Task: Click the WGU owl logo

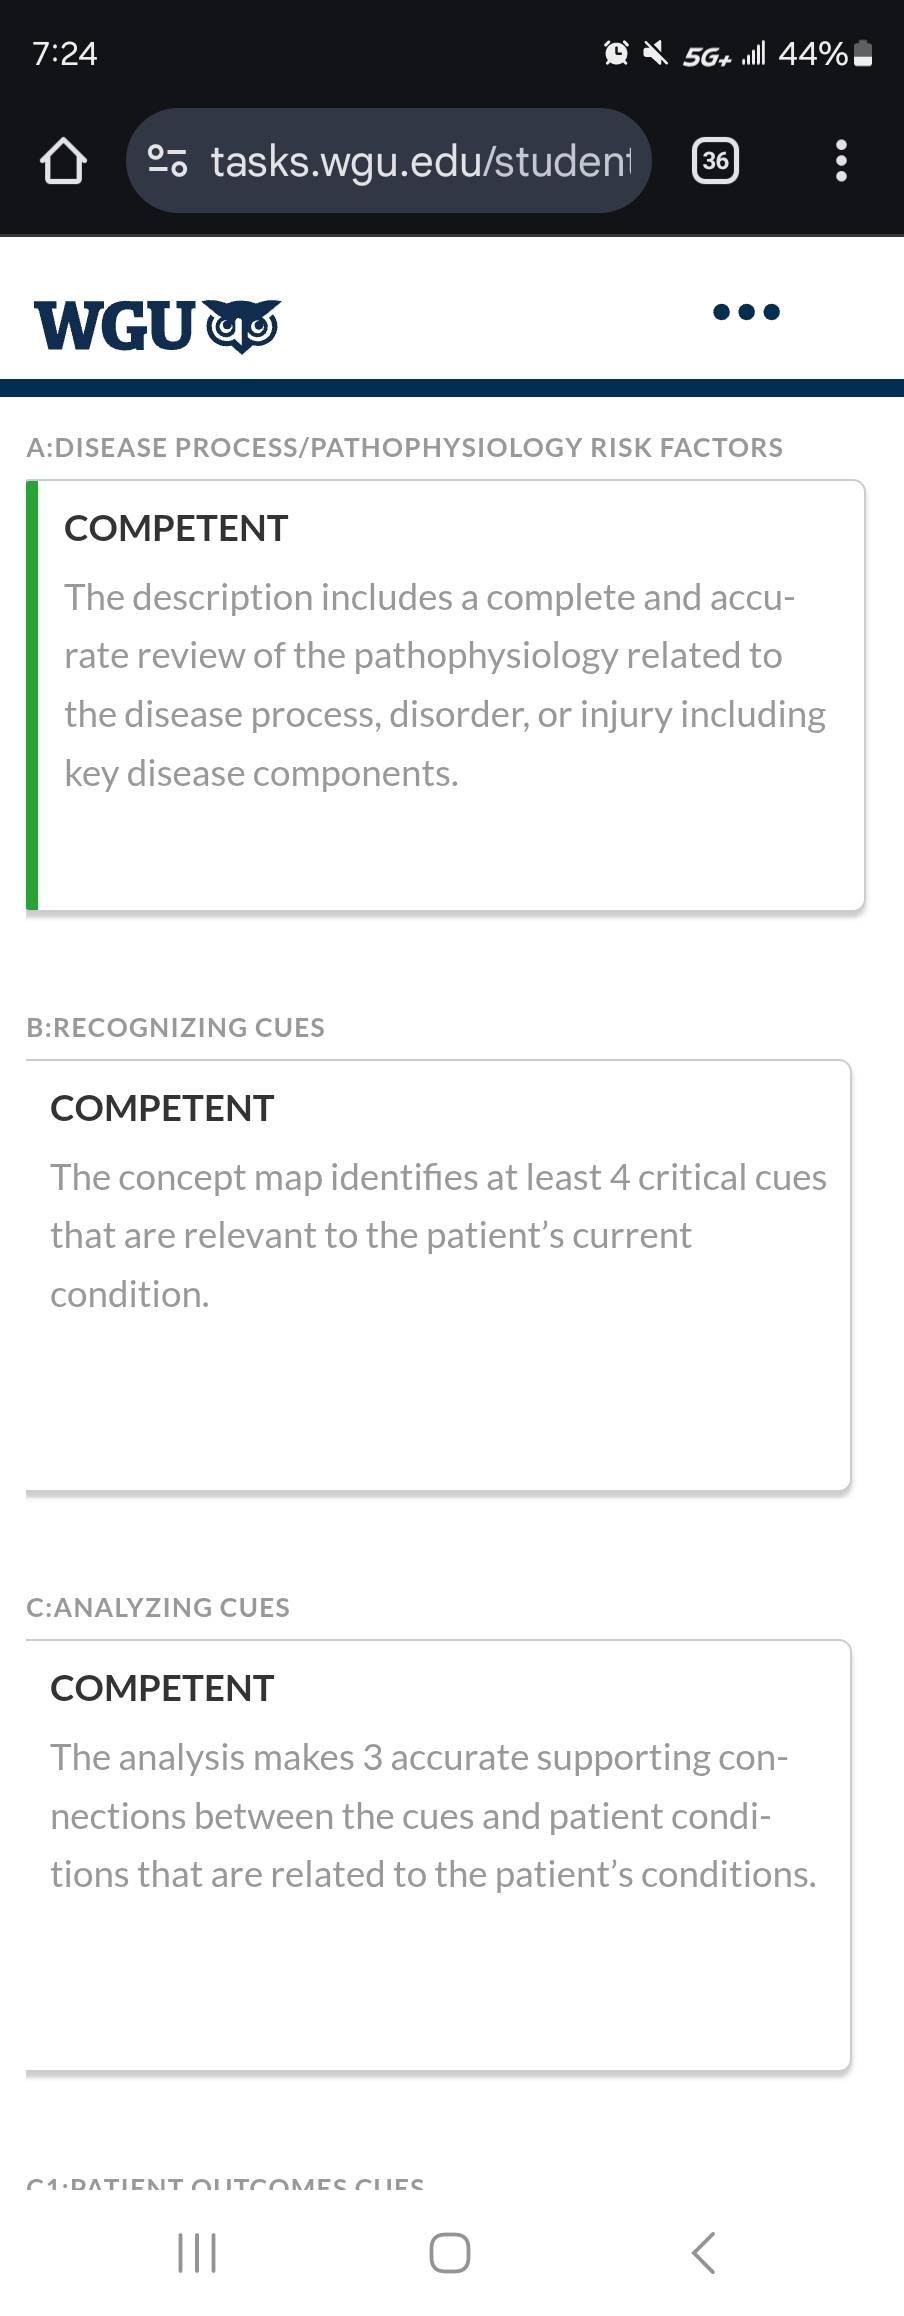Action: point(157,325)
